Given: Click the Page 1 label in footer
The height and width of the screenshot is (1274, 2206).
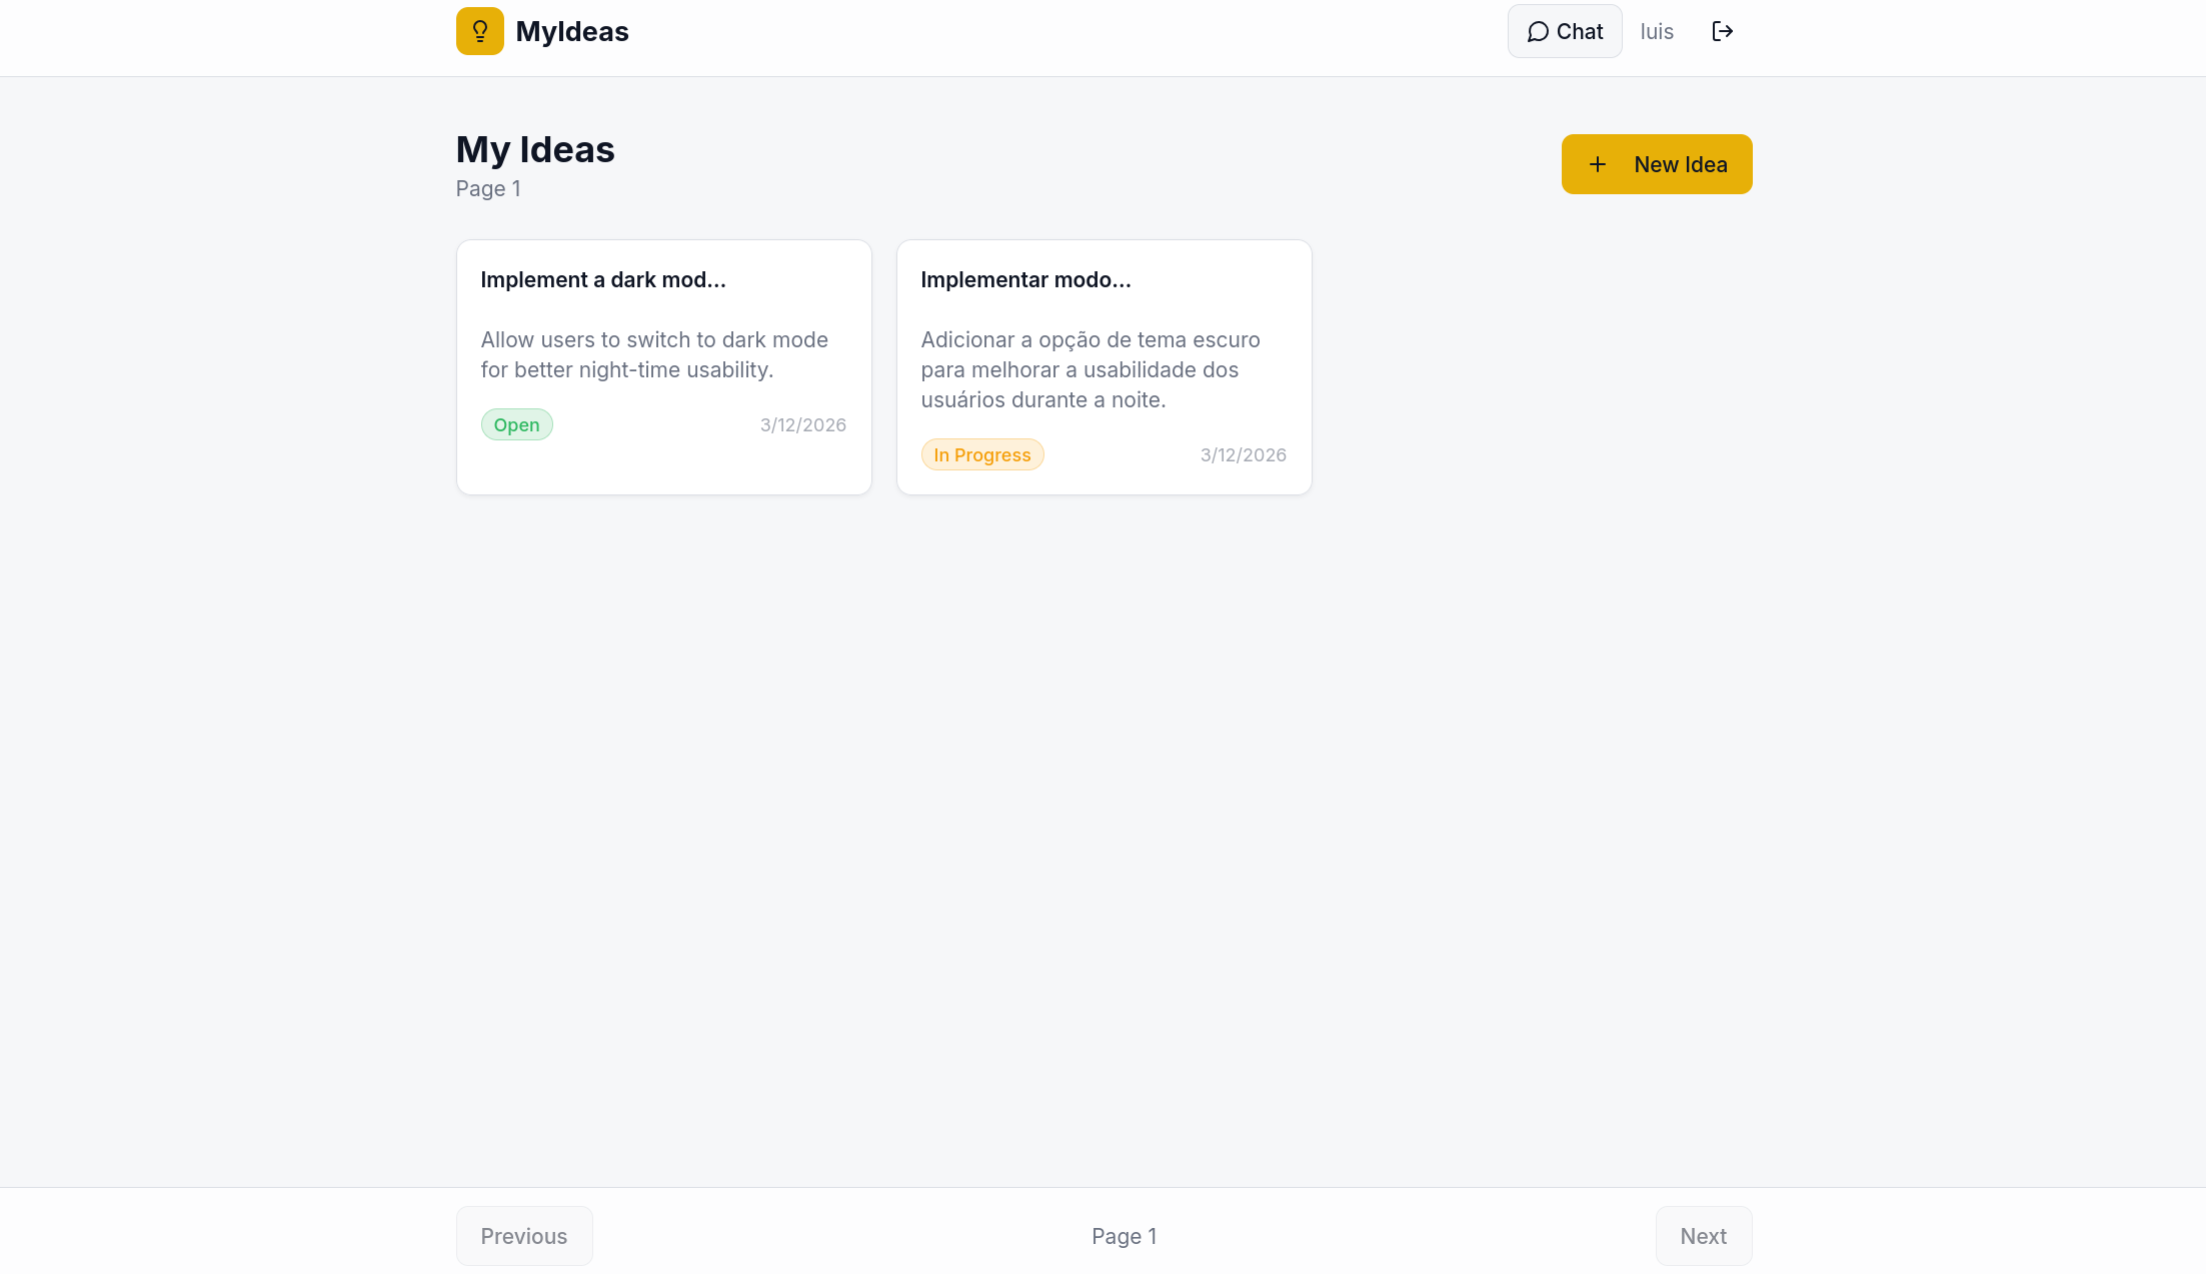Looking at the screenshot, I should click(x=1124, y=1236).
